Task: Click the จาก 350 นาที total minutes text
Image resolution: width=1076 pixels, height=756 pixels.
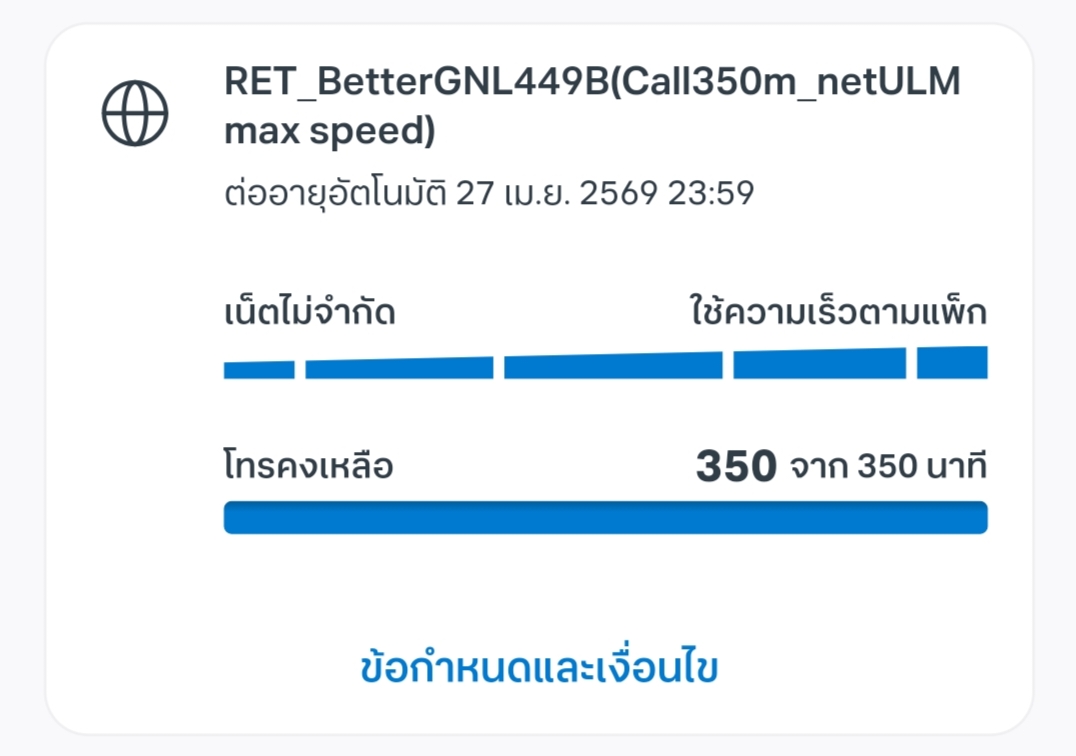Action: pyautogui.click(x=889, y=466)
